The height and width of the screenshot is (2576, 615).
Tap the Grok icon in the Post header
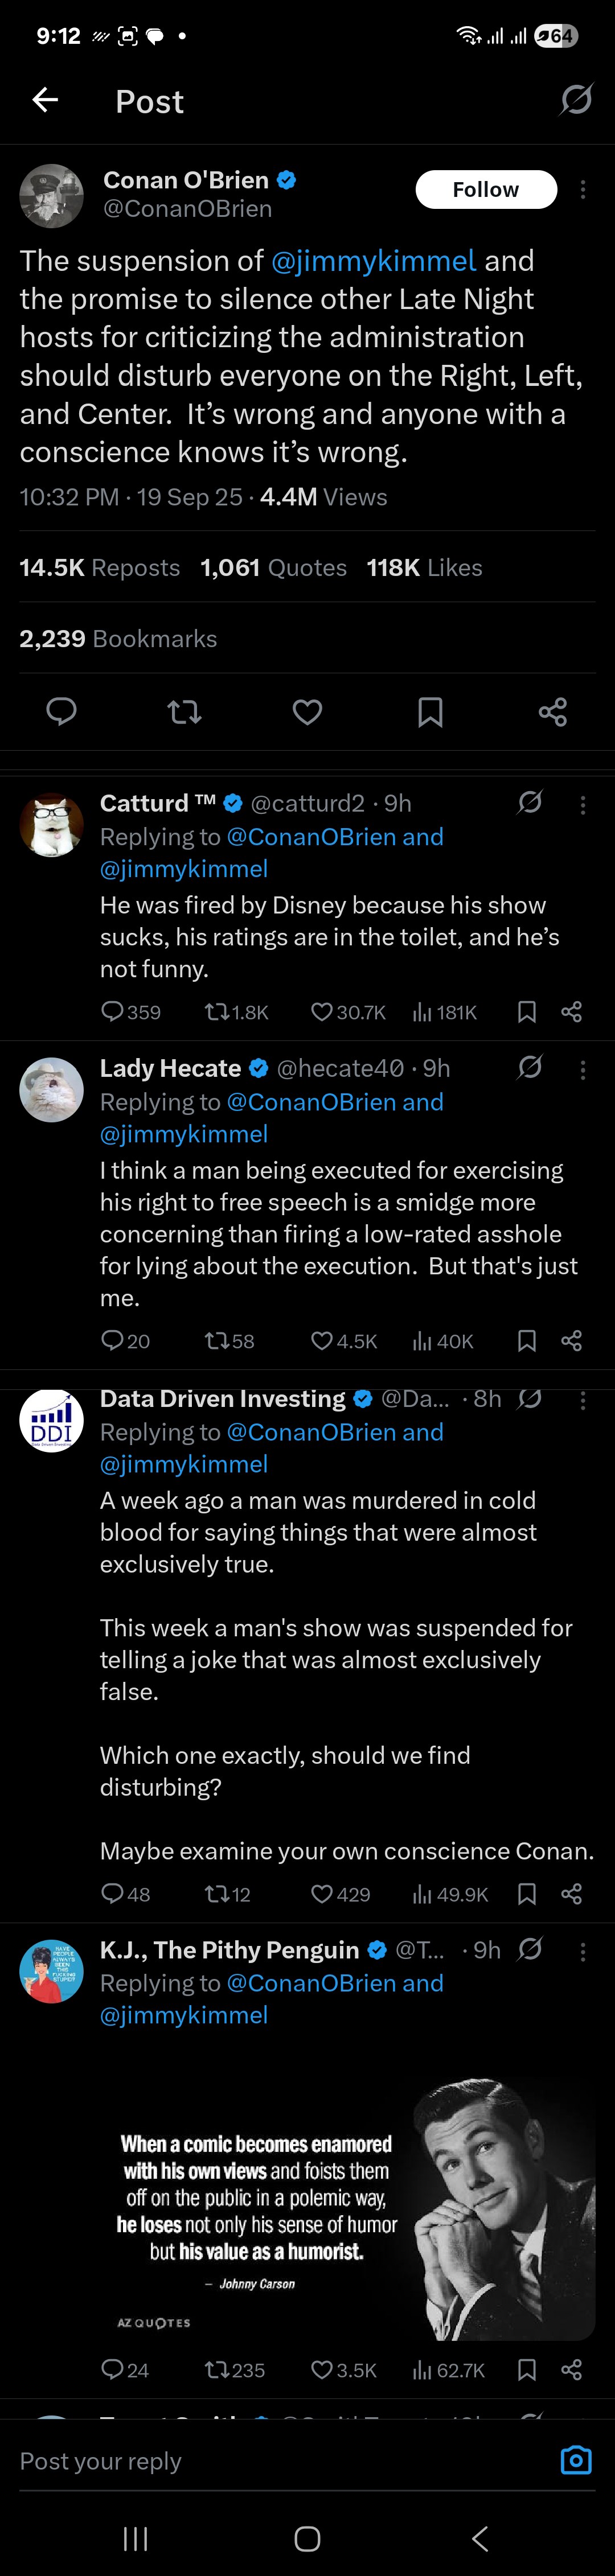click(x=576, y=100)
